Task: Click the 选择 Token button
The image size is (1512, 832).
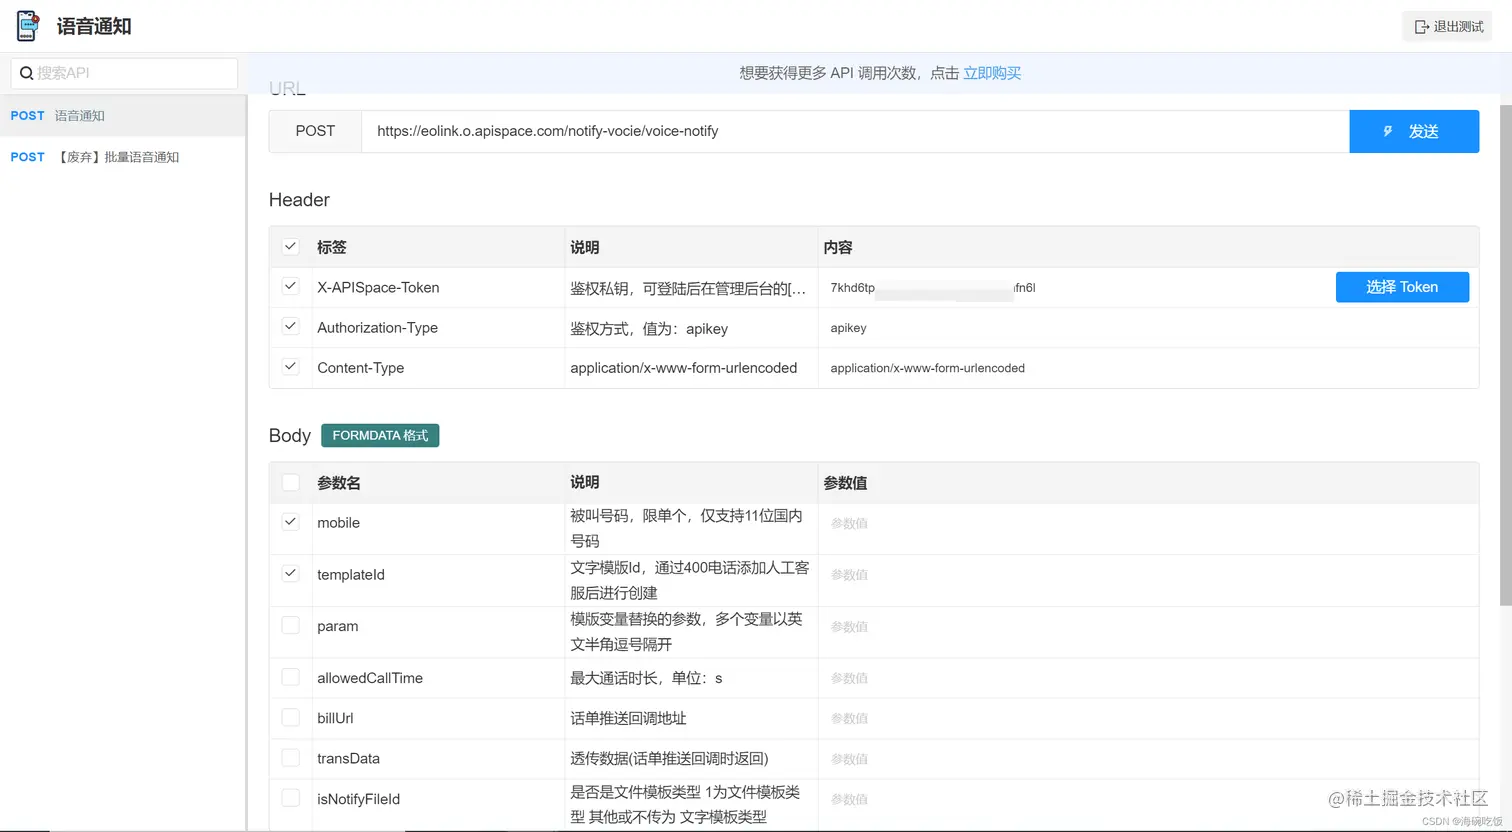Action: point(1402,287)
